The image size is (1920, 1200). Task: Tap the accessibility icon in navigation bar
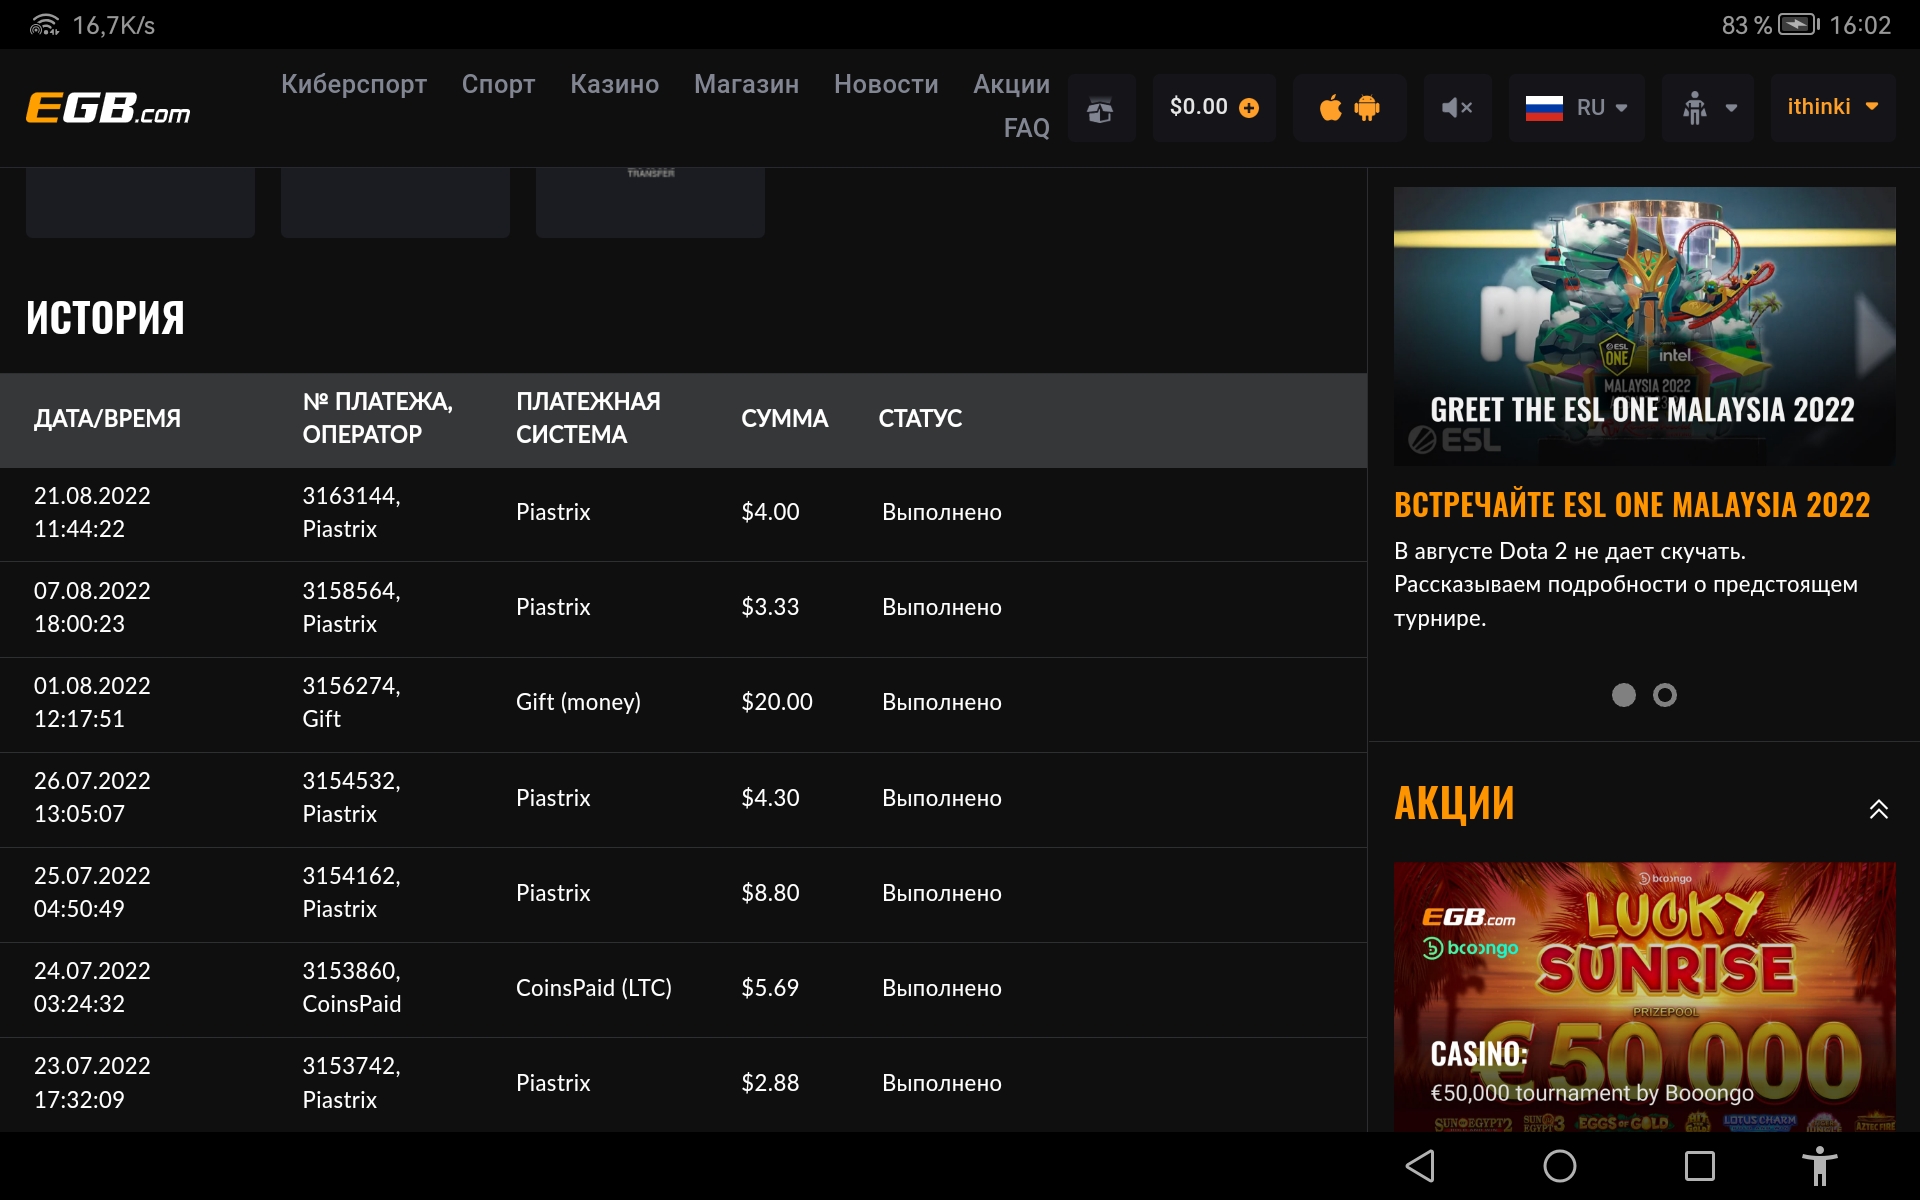click(x=1820, y=1166)
